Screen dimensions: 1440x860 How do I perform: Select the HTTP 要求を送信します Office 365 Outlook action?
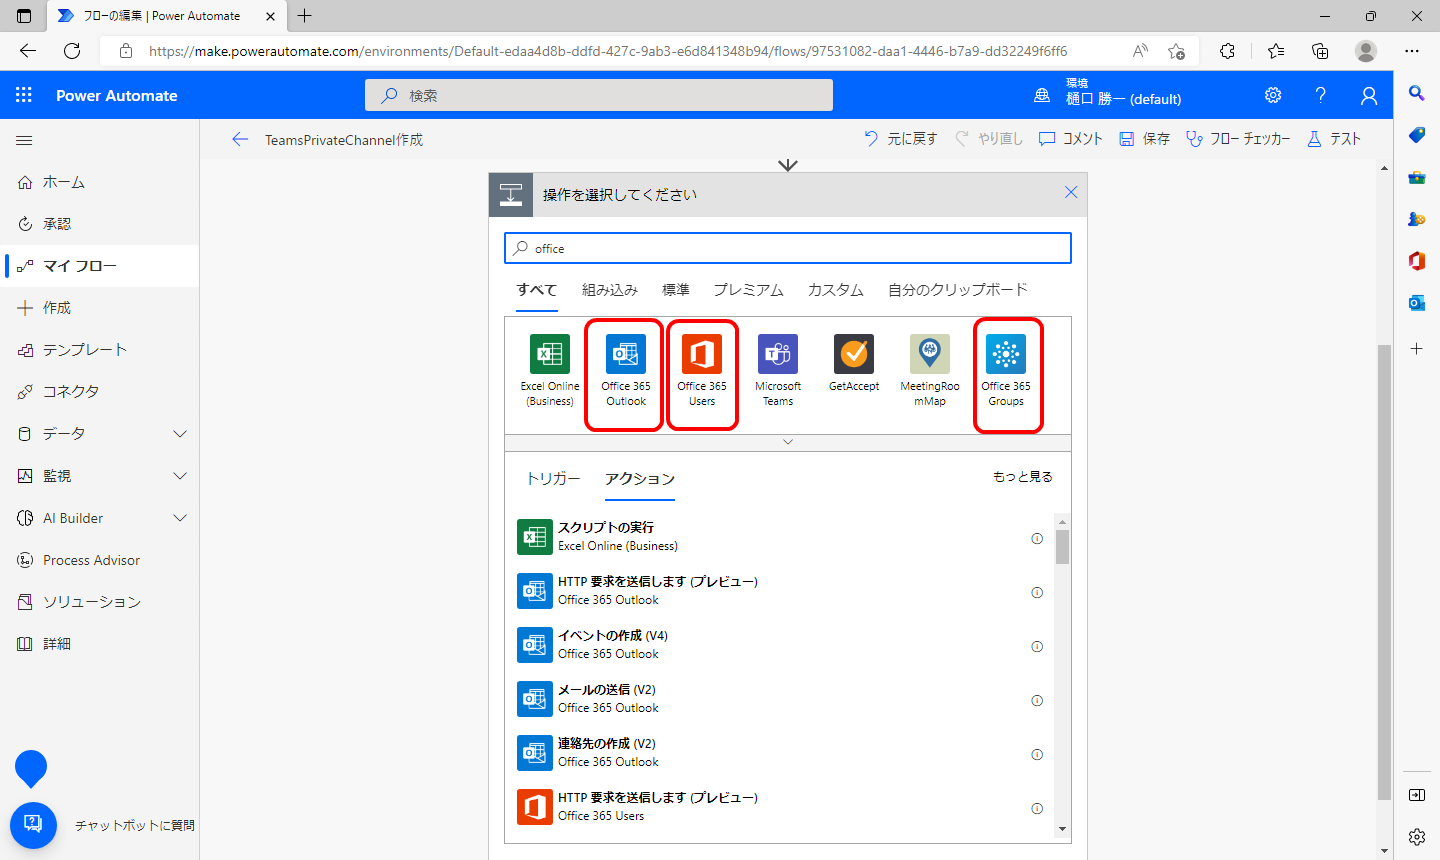(780, 590)
